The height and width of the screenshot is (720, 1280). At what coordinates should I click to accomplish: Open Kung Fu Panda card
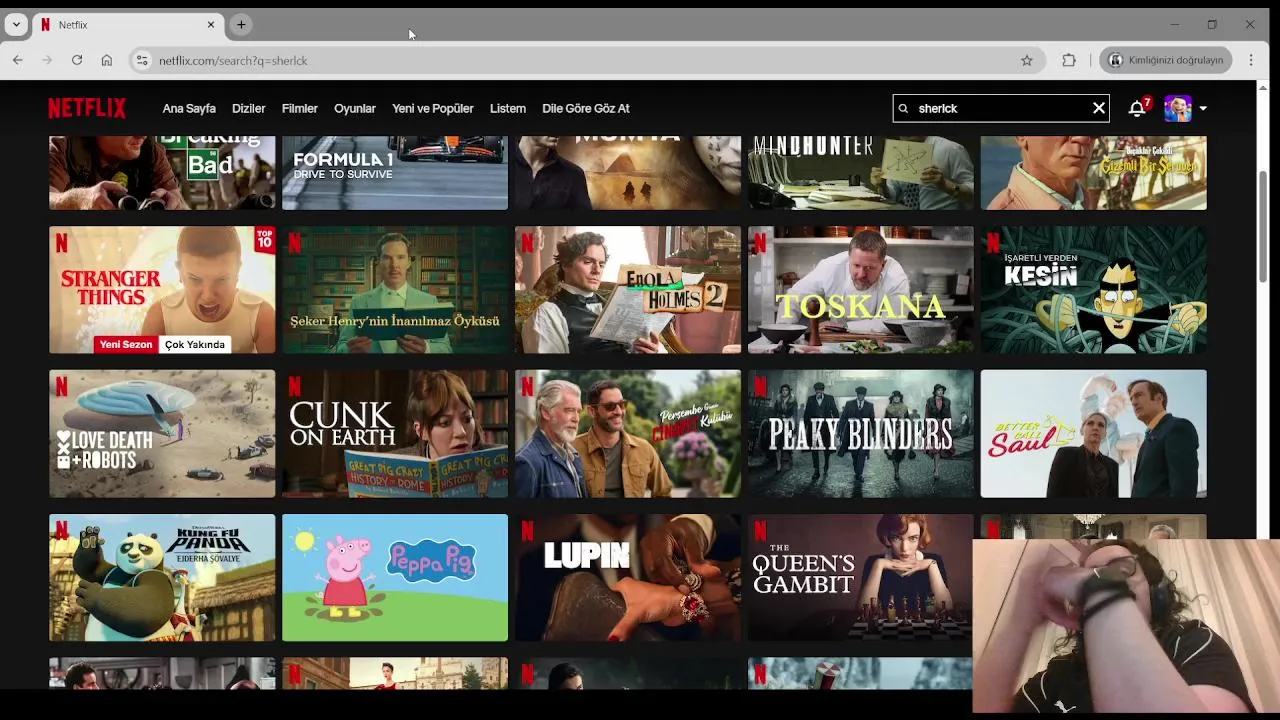[162, 577]
